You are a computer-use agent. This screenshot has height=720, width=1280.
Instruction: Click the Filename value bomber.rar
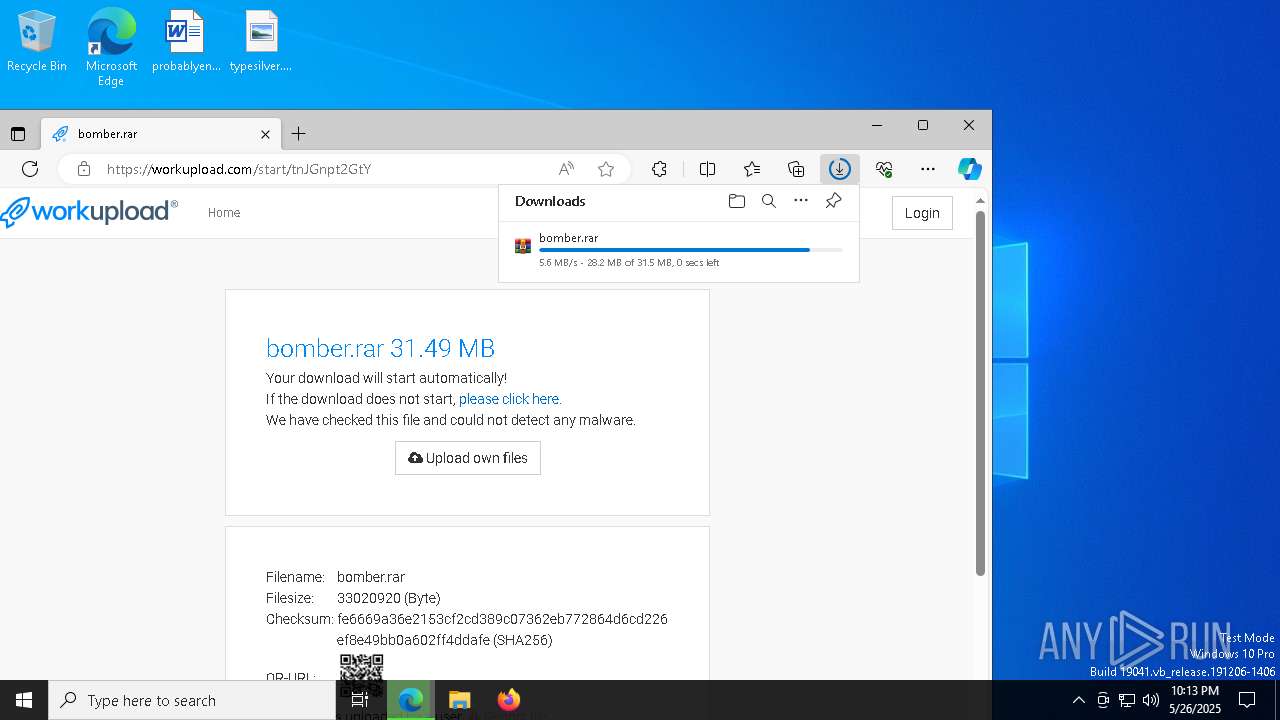click(x=371, y=577)
